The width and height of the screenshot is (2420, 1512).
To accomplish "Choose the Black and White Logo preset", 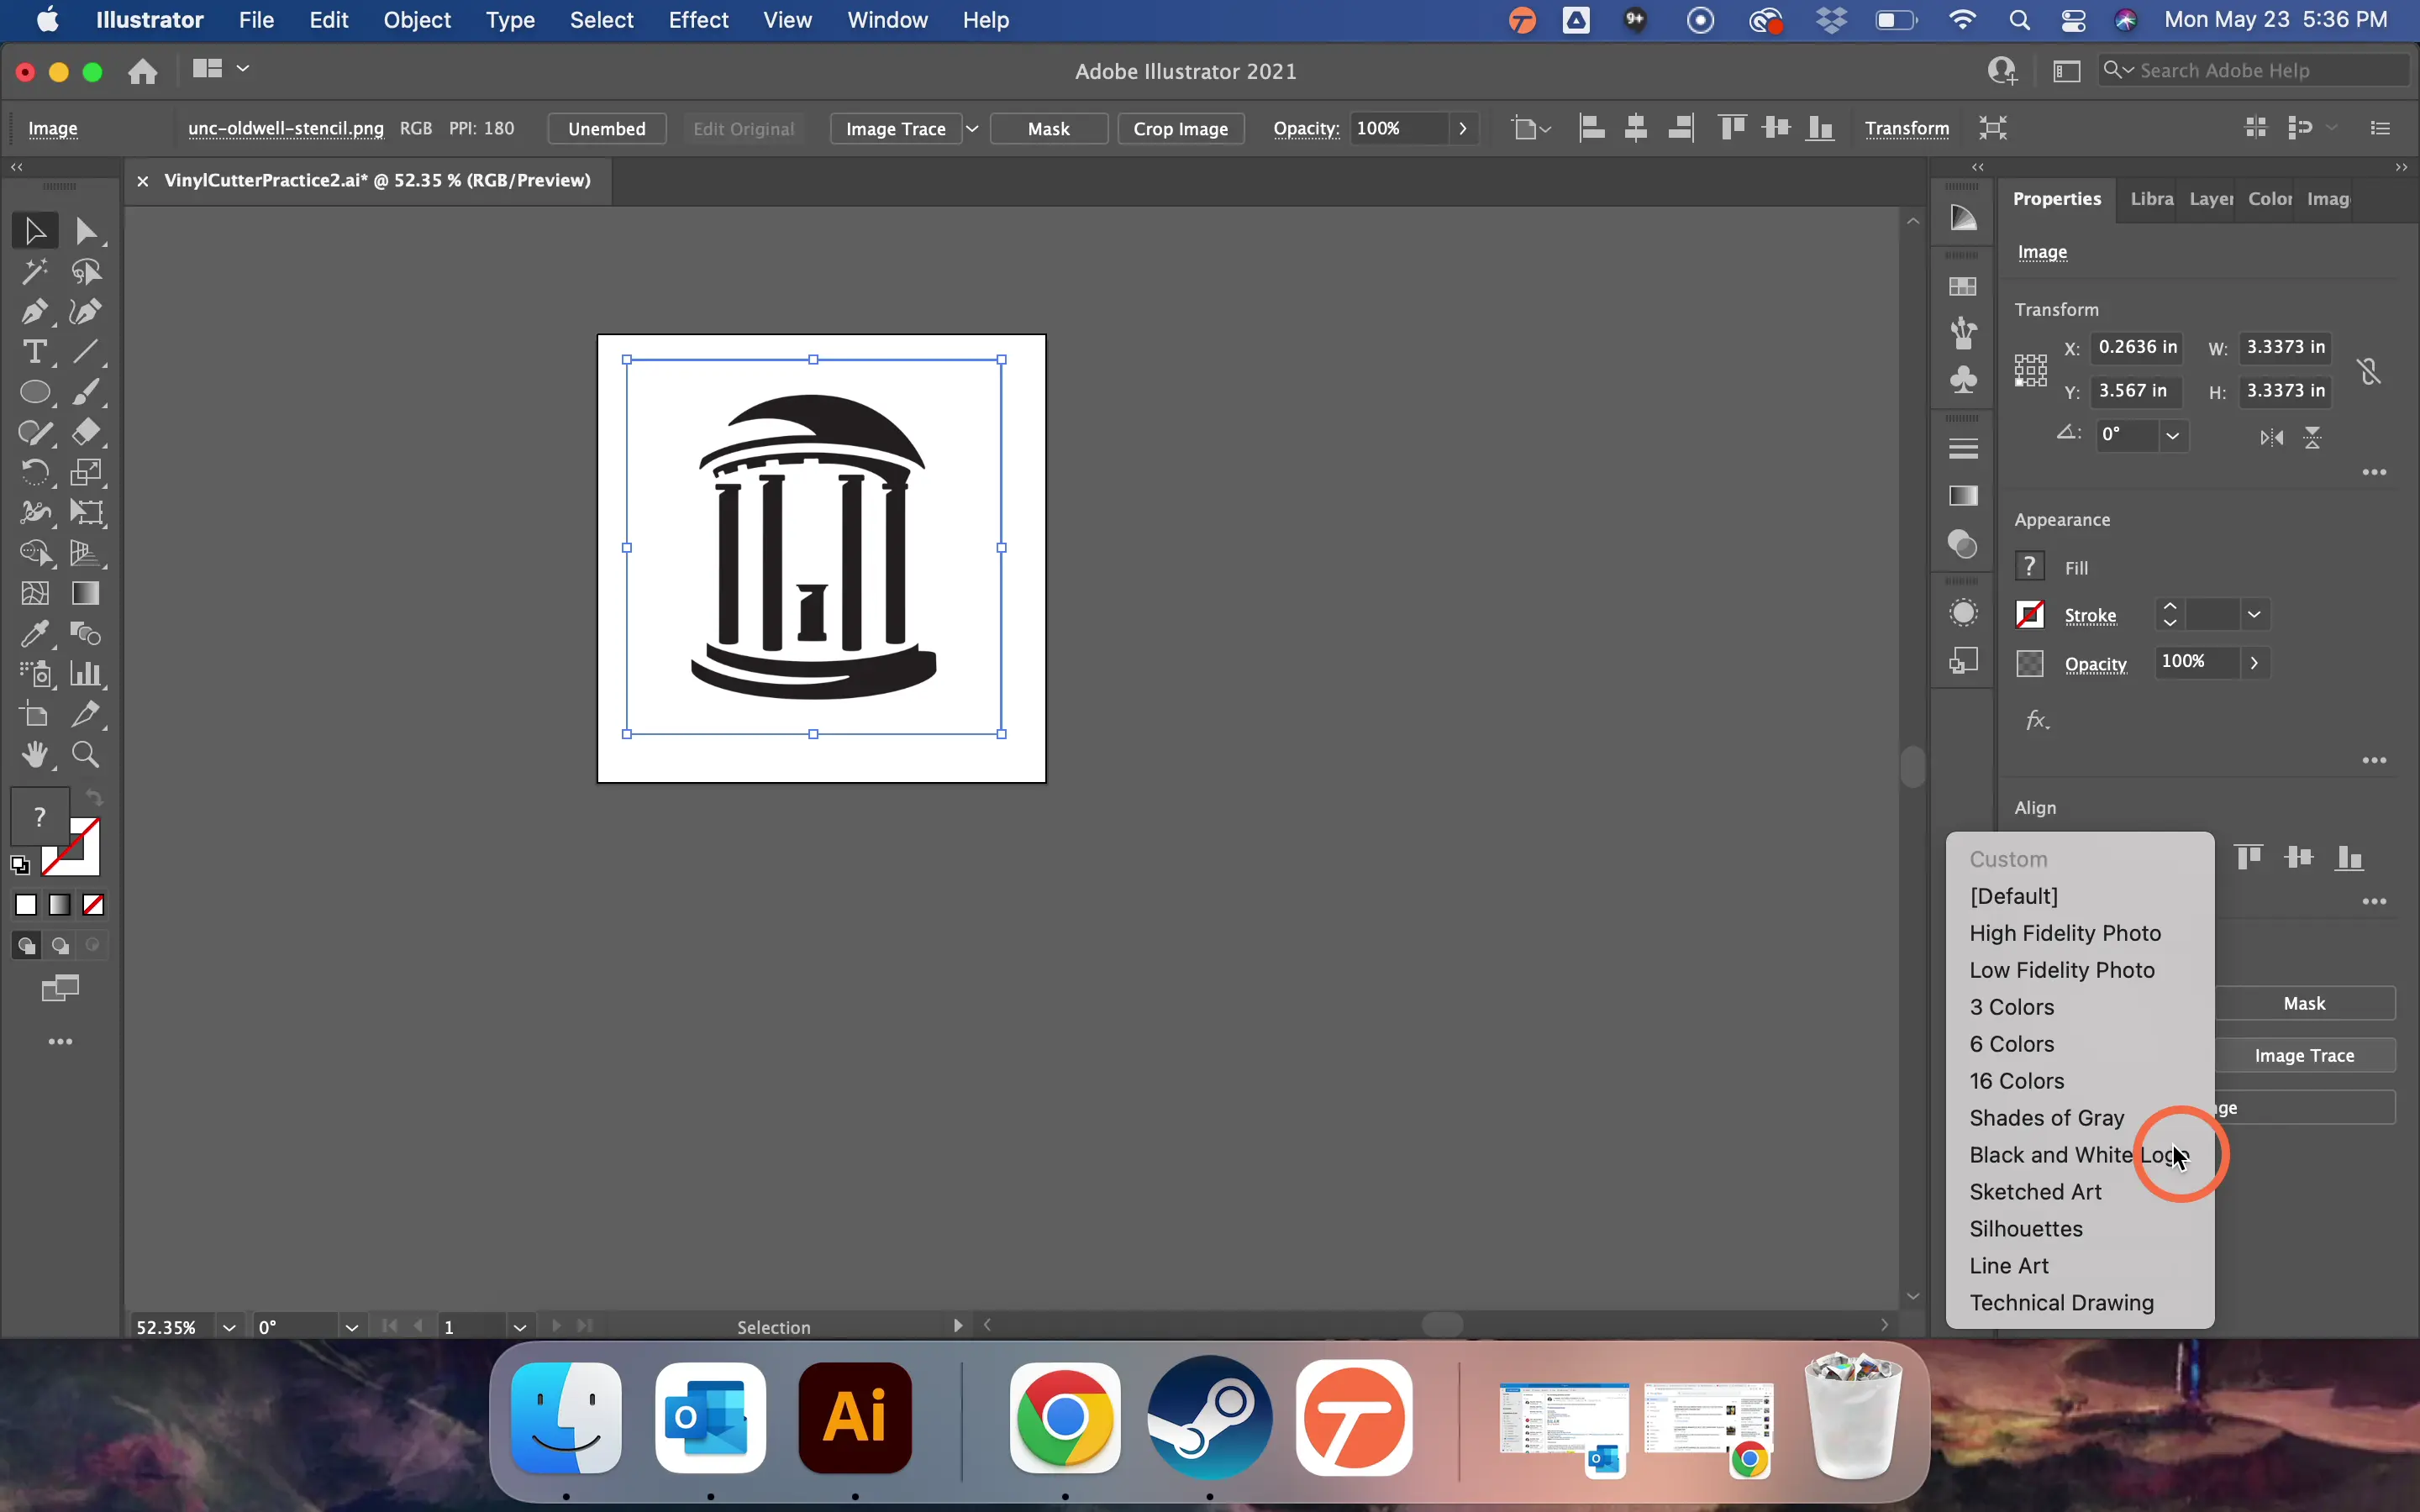I will 2080,1155.
